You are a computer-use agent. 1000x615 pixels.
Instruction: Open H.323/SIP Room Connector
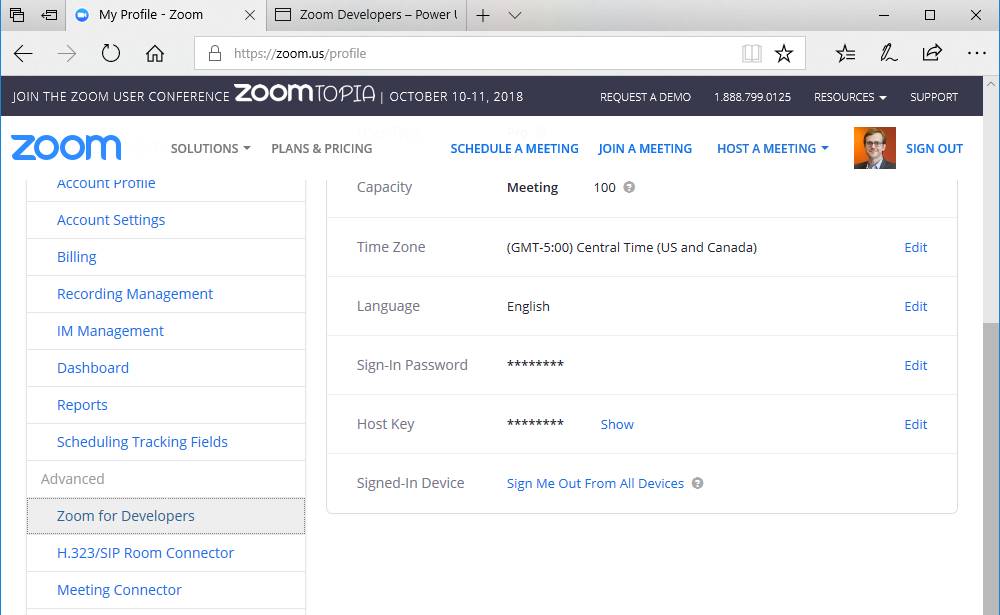145,553
